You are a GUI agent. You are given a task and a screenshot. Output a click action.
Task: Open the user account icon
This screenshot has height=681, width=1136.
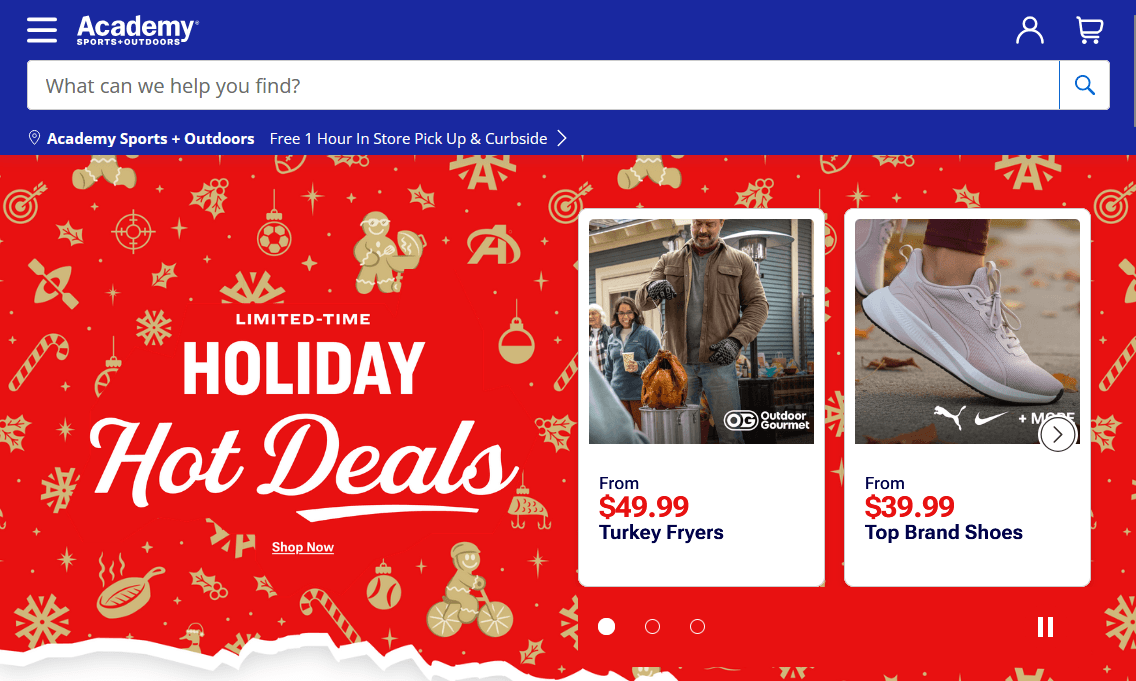click(1029, 30)
